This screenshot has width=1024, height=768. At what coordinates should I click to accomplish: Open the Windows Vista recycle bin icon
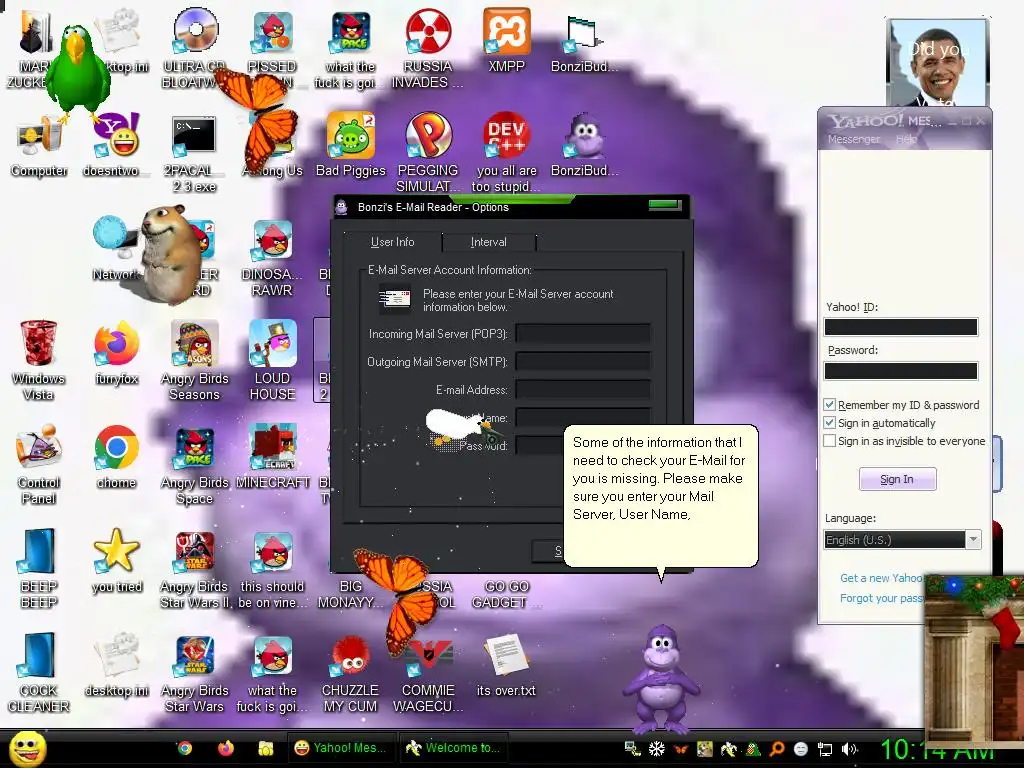[38, 359]
